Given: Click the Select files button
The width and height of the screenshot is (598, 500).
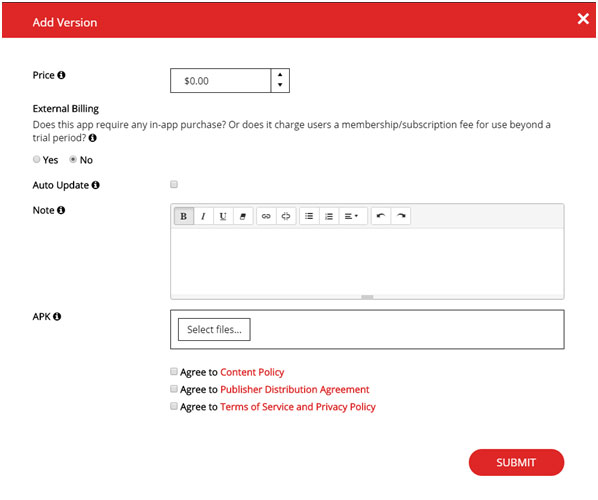Looking at the screenshot, I should pyautogui.click(x=214, y=330).
